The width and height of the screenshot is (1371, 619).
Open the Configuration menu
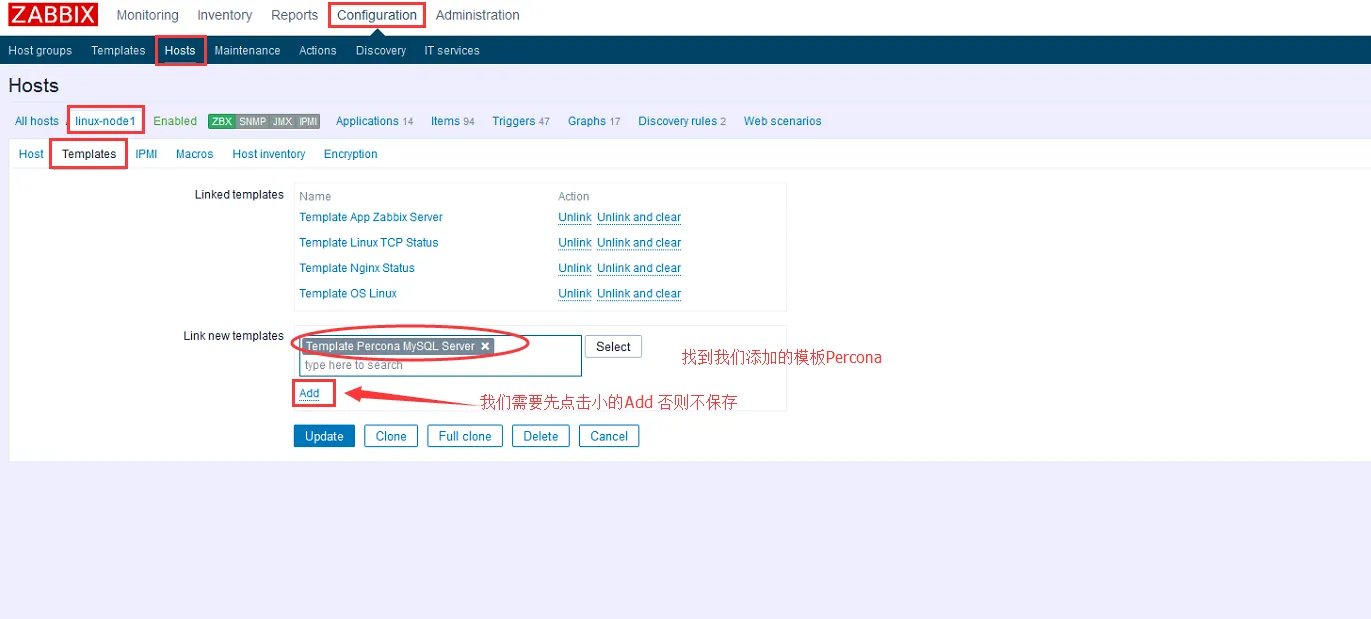tap(377, 15)
